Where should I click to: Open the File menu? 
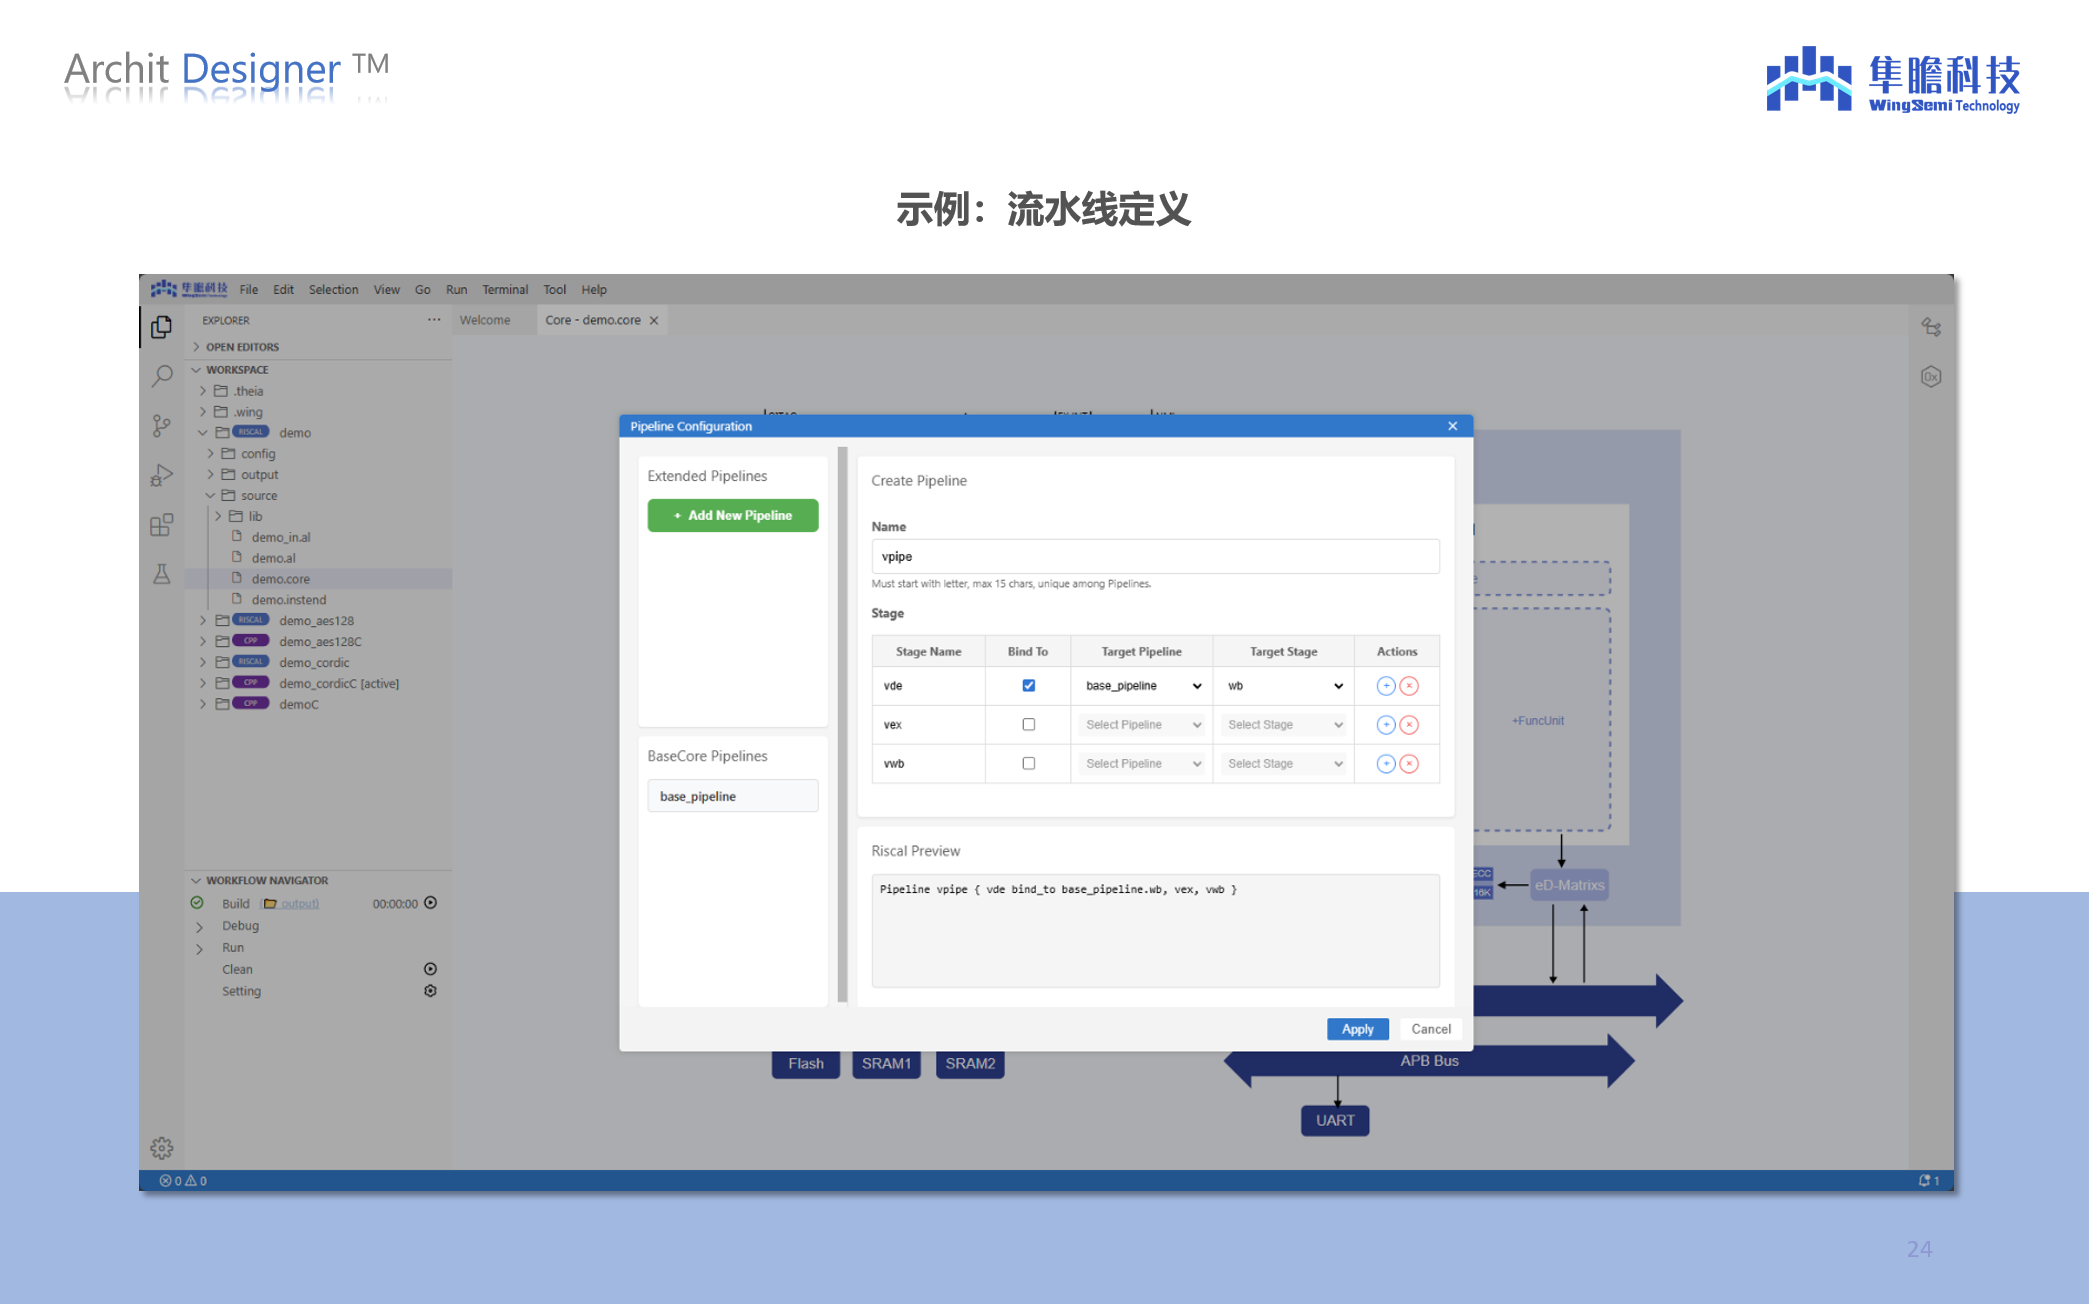(249, 290)
